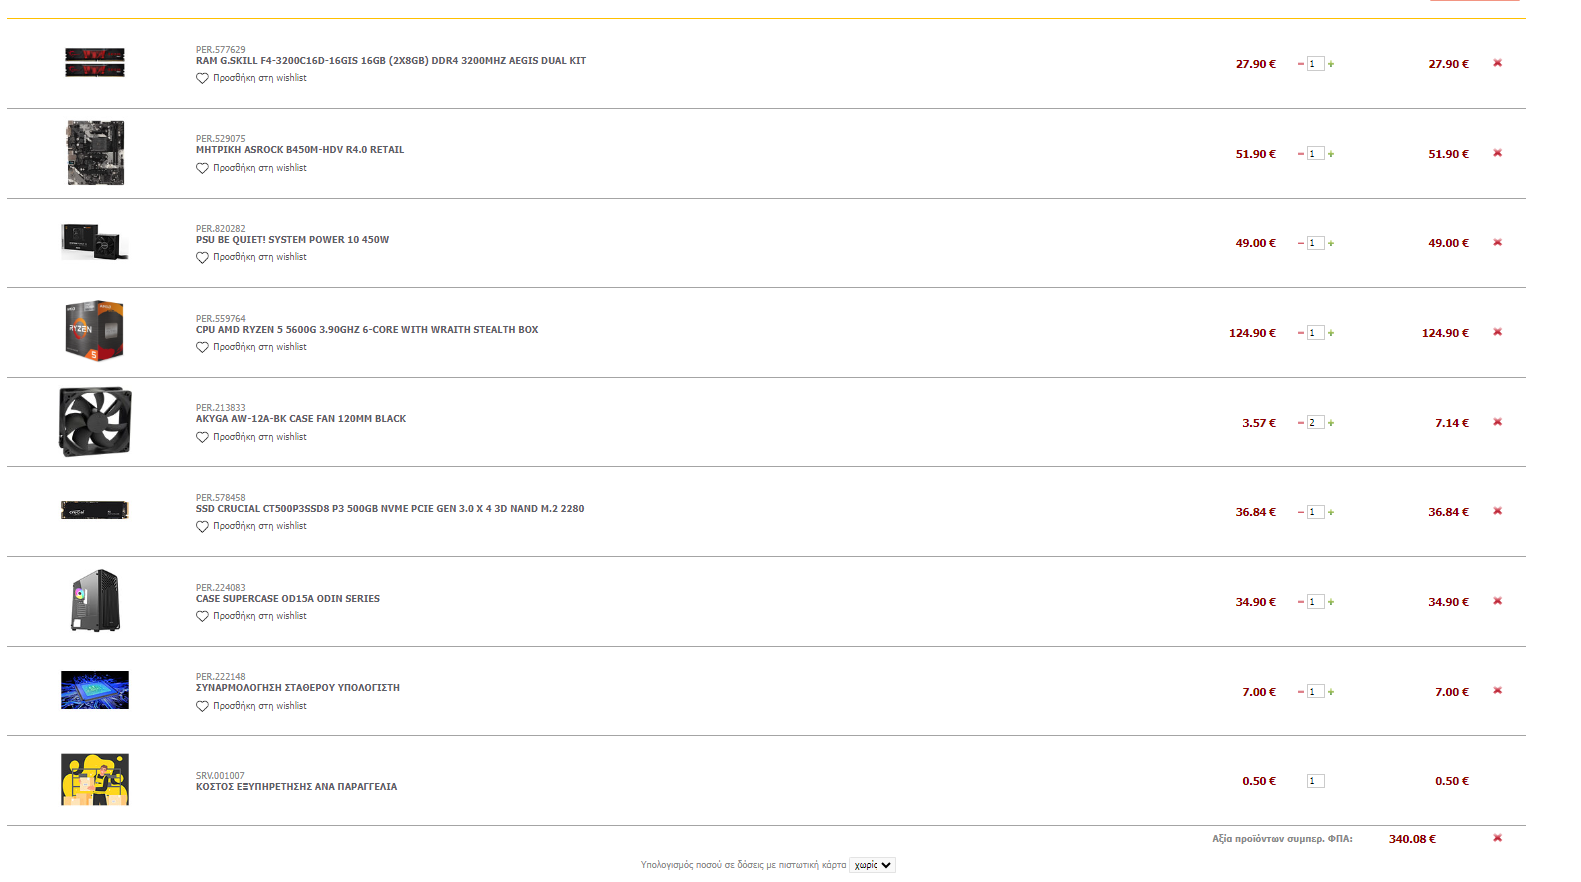The height and width of the screenshot is (882, 1581).
Task: Edit quantity field for G.SKILL RAM
Action: [1315, 64]
